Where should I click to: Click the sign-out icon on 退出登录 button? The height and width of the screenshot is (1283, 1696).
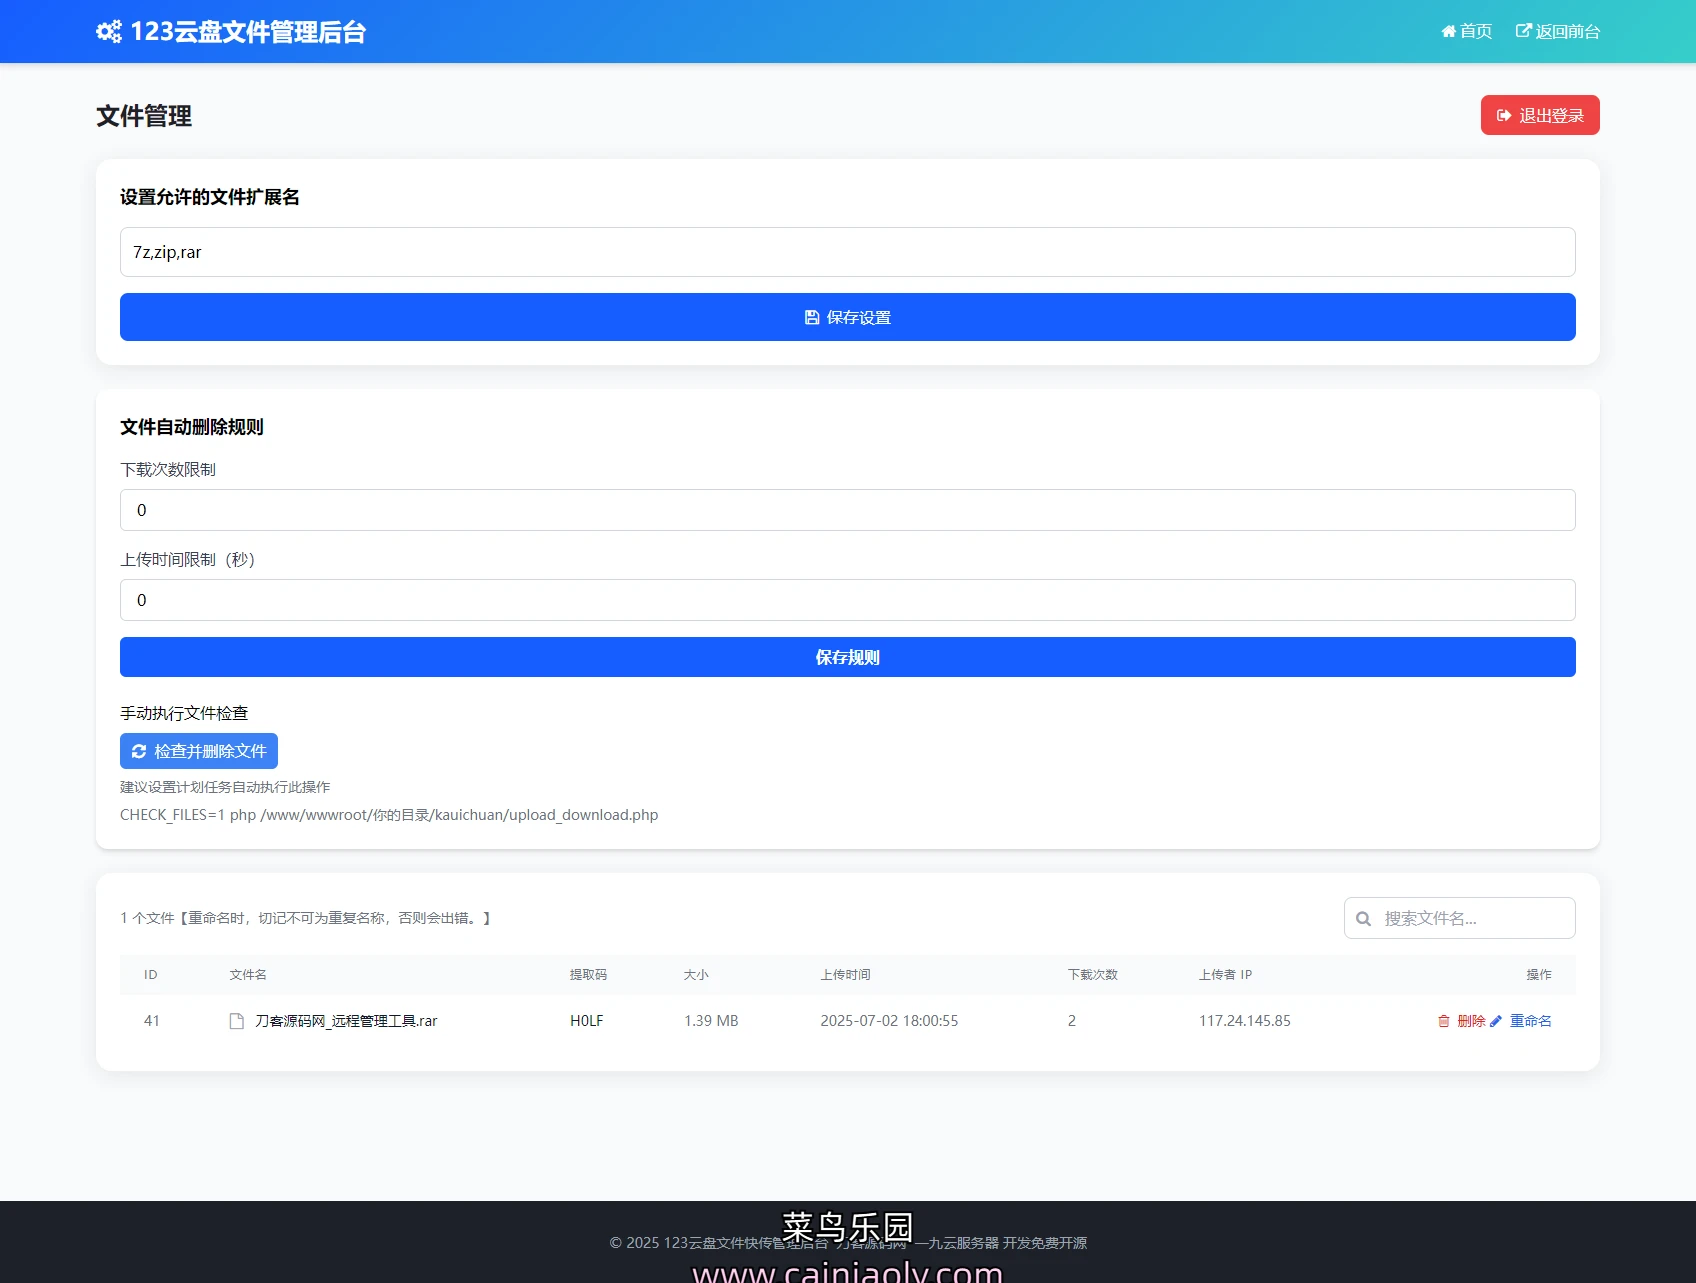(1504, 116)
